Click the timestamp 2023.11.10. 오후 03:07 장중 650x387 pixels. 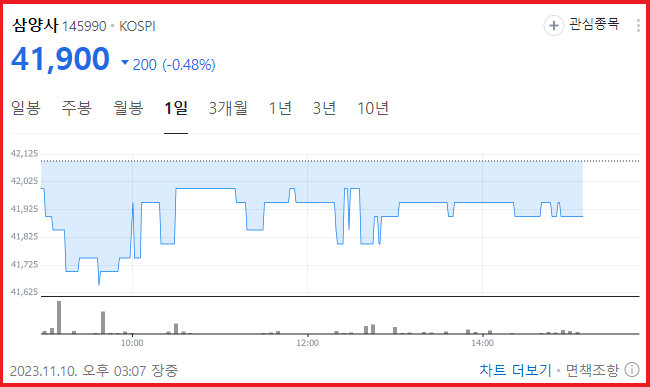coord(94,370)
